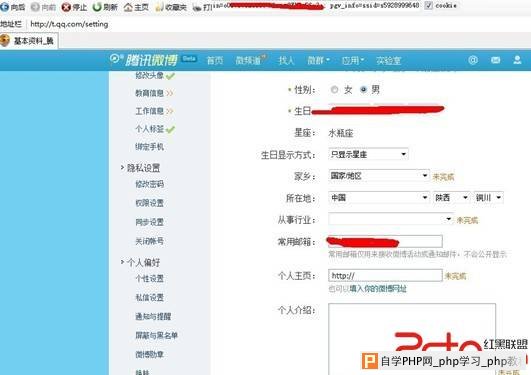
Task: Expand the 微群 navigation dropdown
Action: pos(318,61)
